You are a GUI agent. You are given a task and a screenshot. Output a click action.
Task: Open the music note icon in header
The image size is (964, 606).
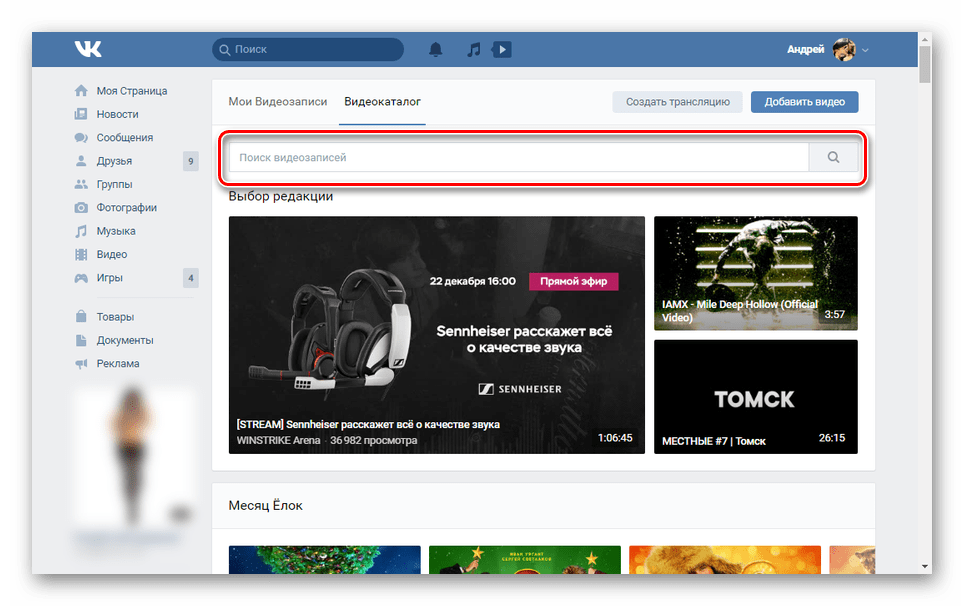coord(473,49)
